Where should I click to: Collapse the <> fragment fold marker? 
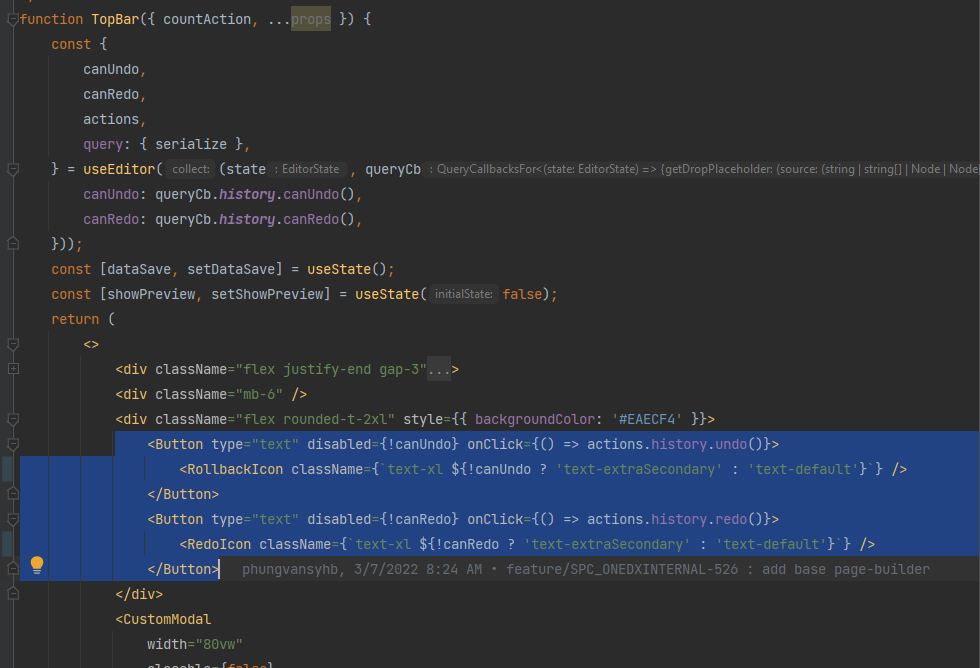pyautogui.click(x=12, y=344)
